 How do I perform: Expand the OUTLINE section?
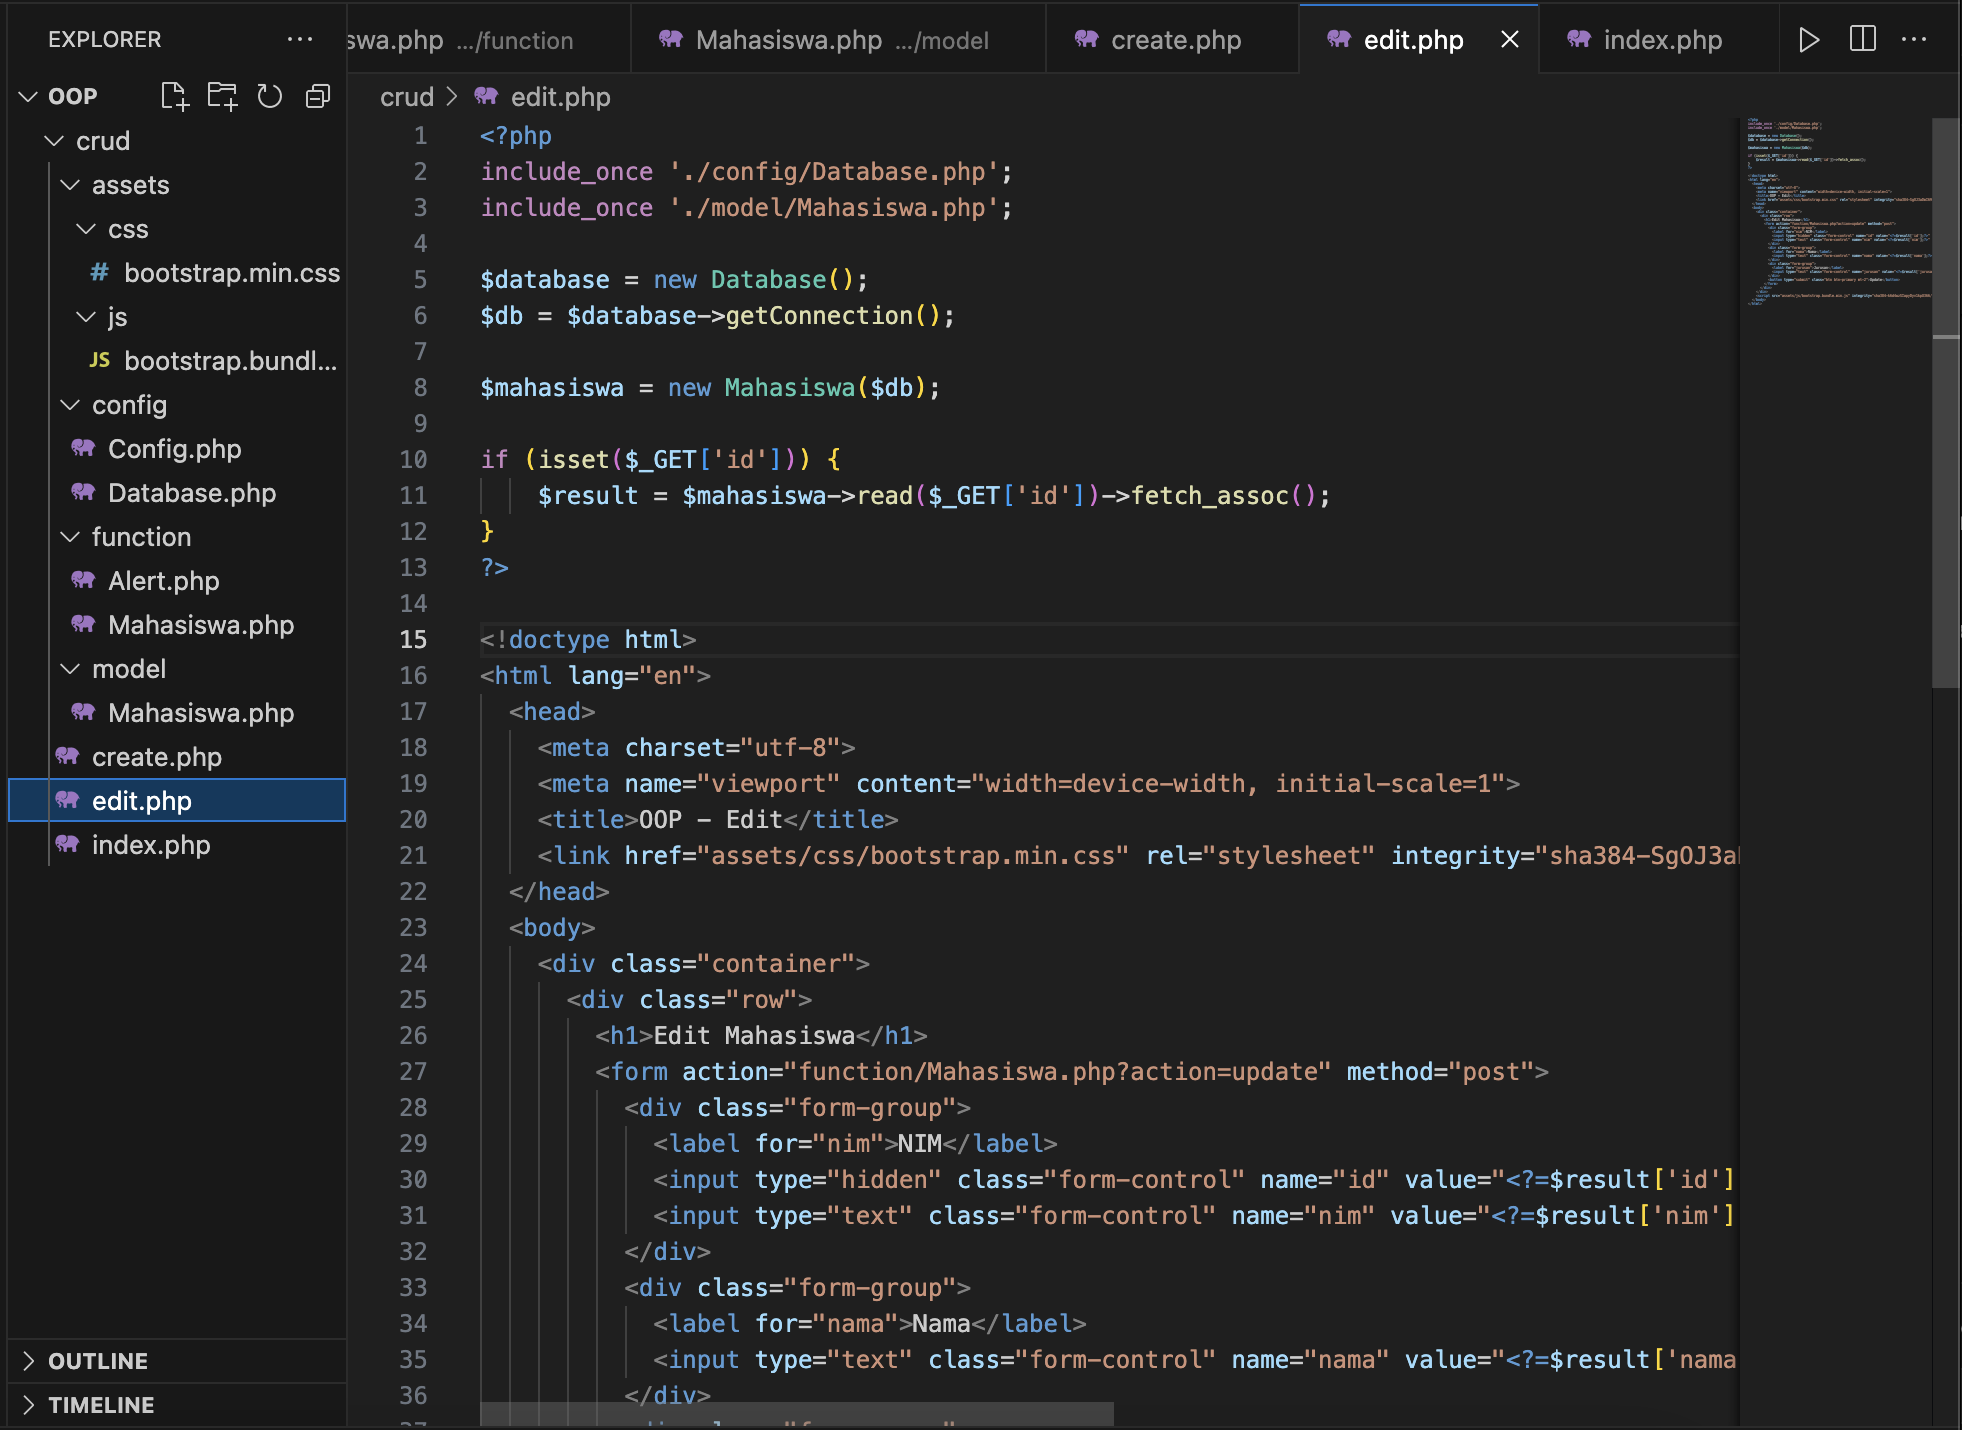tap(98, 1360)
